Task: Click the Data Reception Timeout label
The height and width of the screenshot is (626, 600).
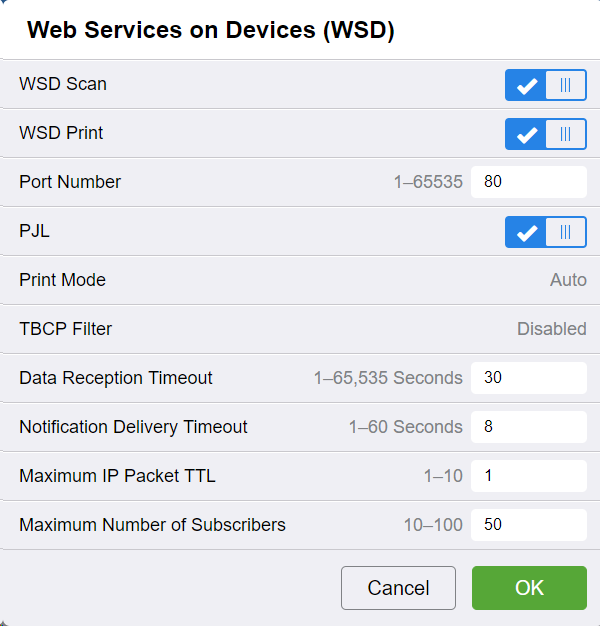Action: point(116,378)
